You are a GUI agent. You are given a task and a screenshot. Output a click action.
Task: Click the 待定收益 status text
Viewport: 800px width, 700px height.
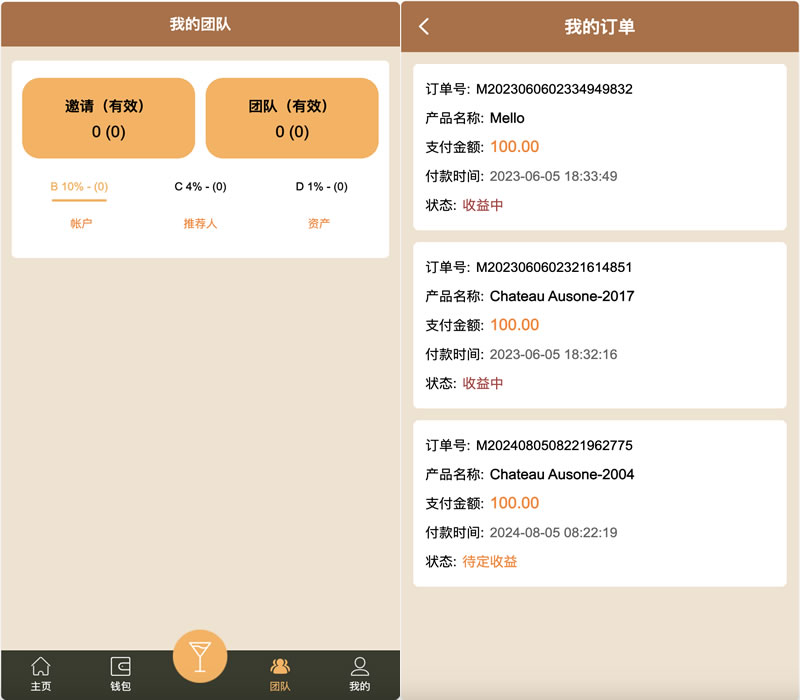tap(490, 562)
